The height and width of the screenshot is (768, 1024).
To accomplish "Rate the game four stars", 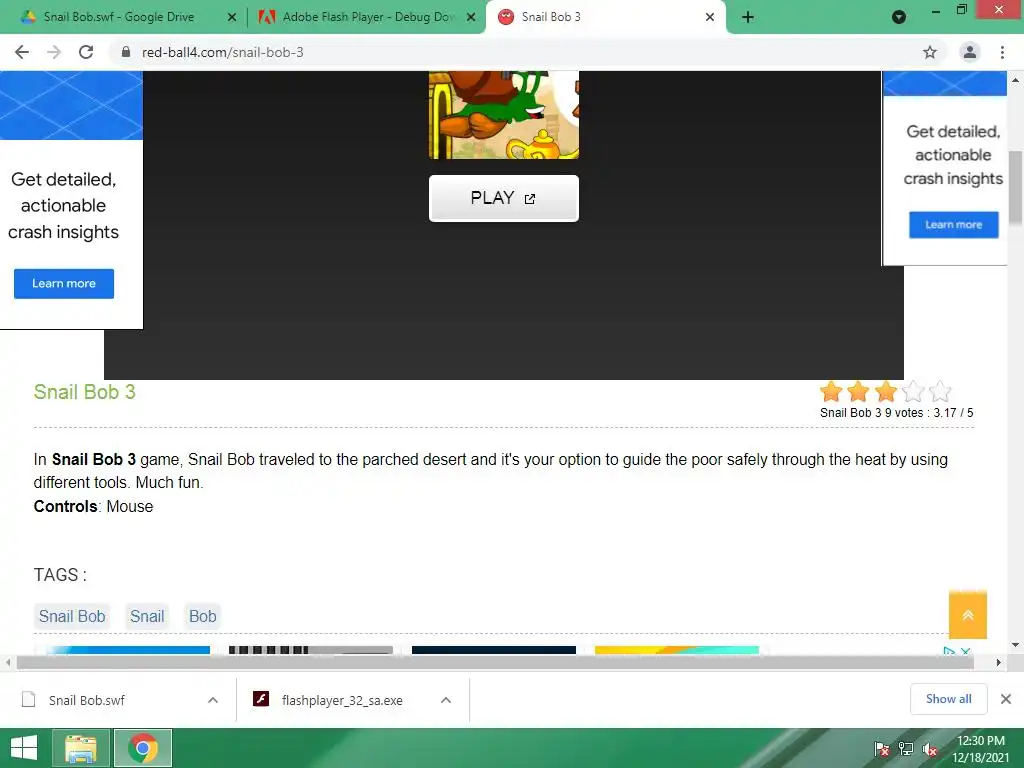I will [x=913, y=392].
